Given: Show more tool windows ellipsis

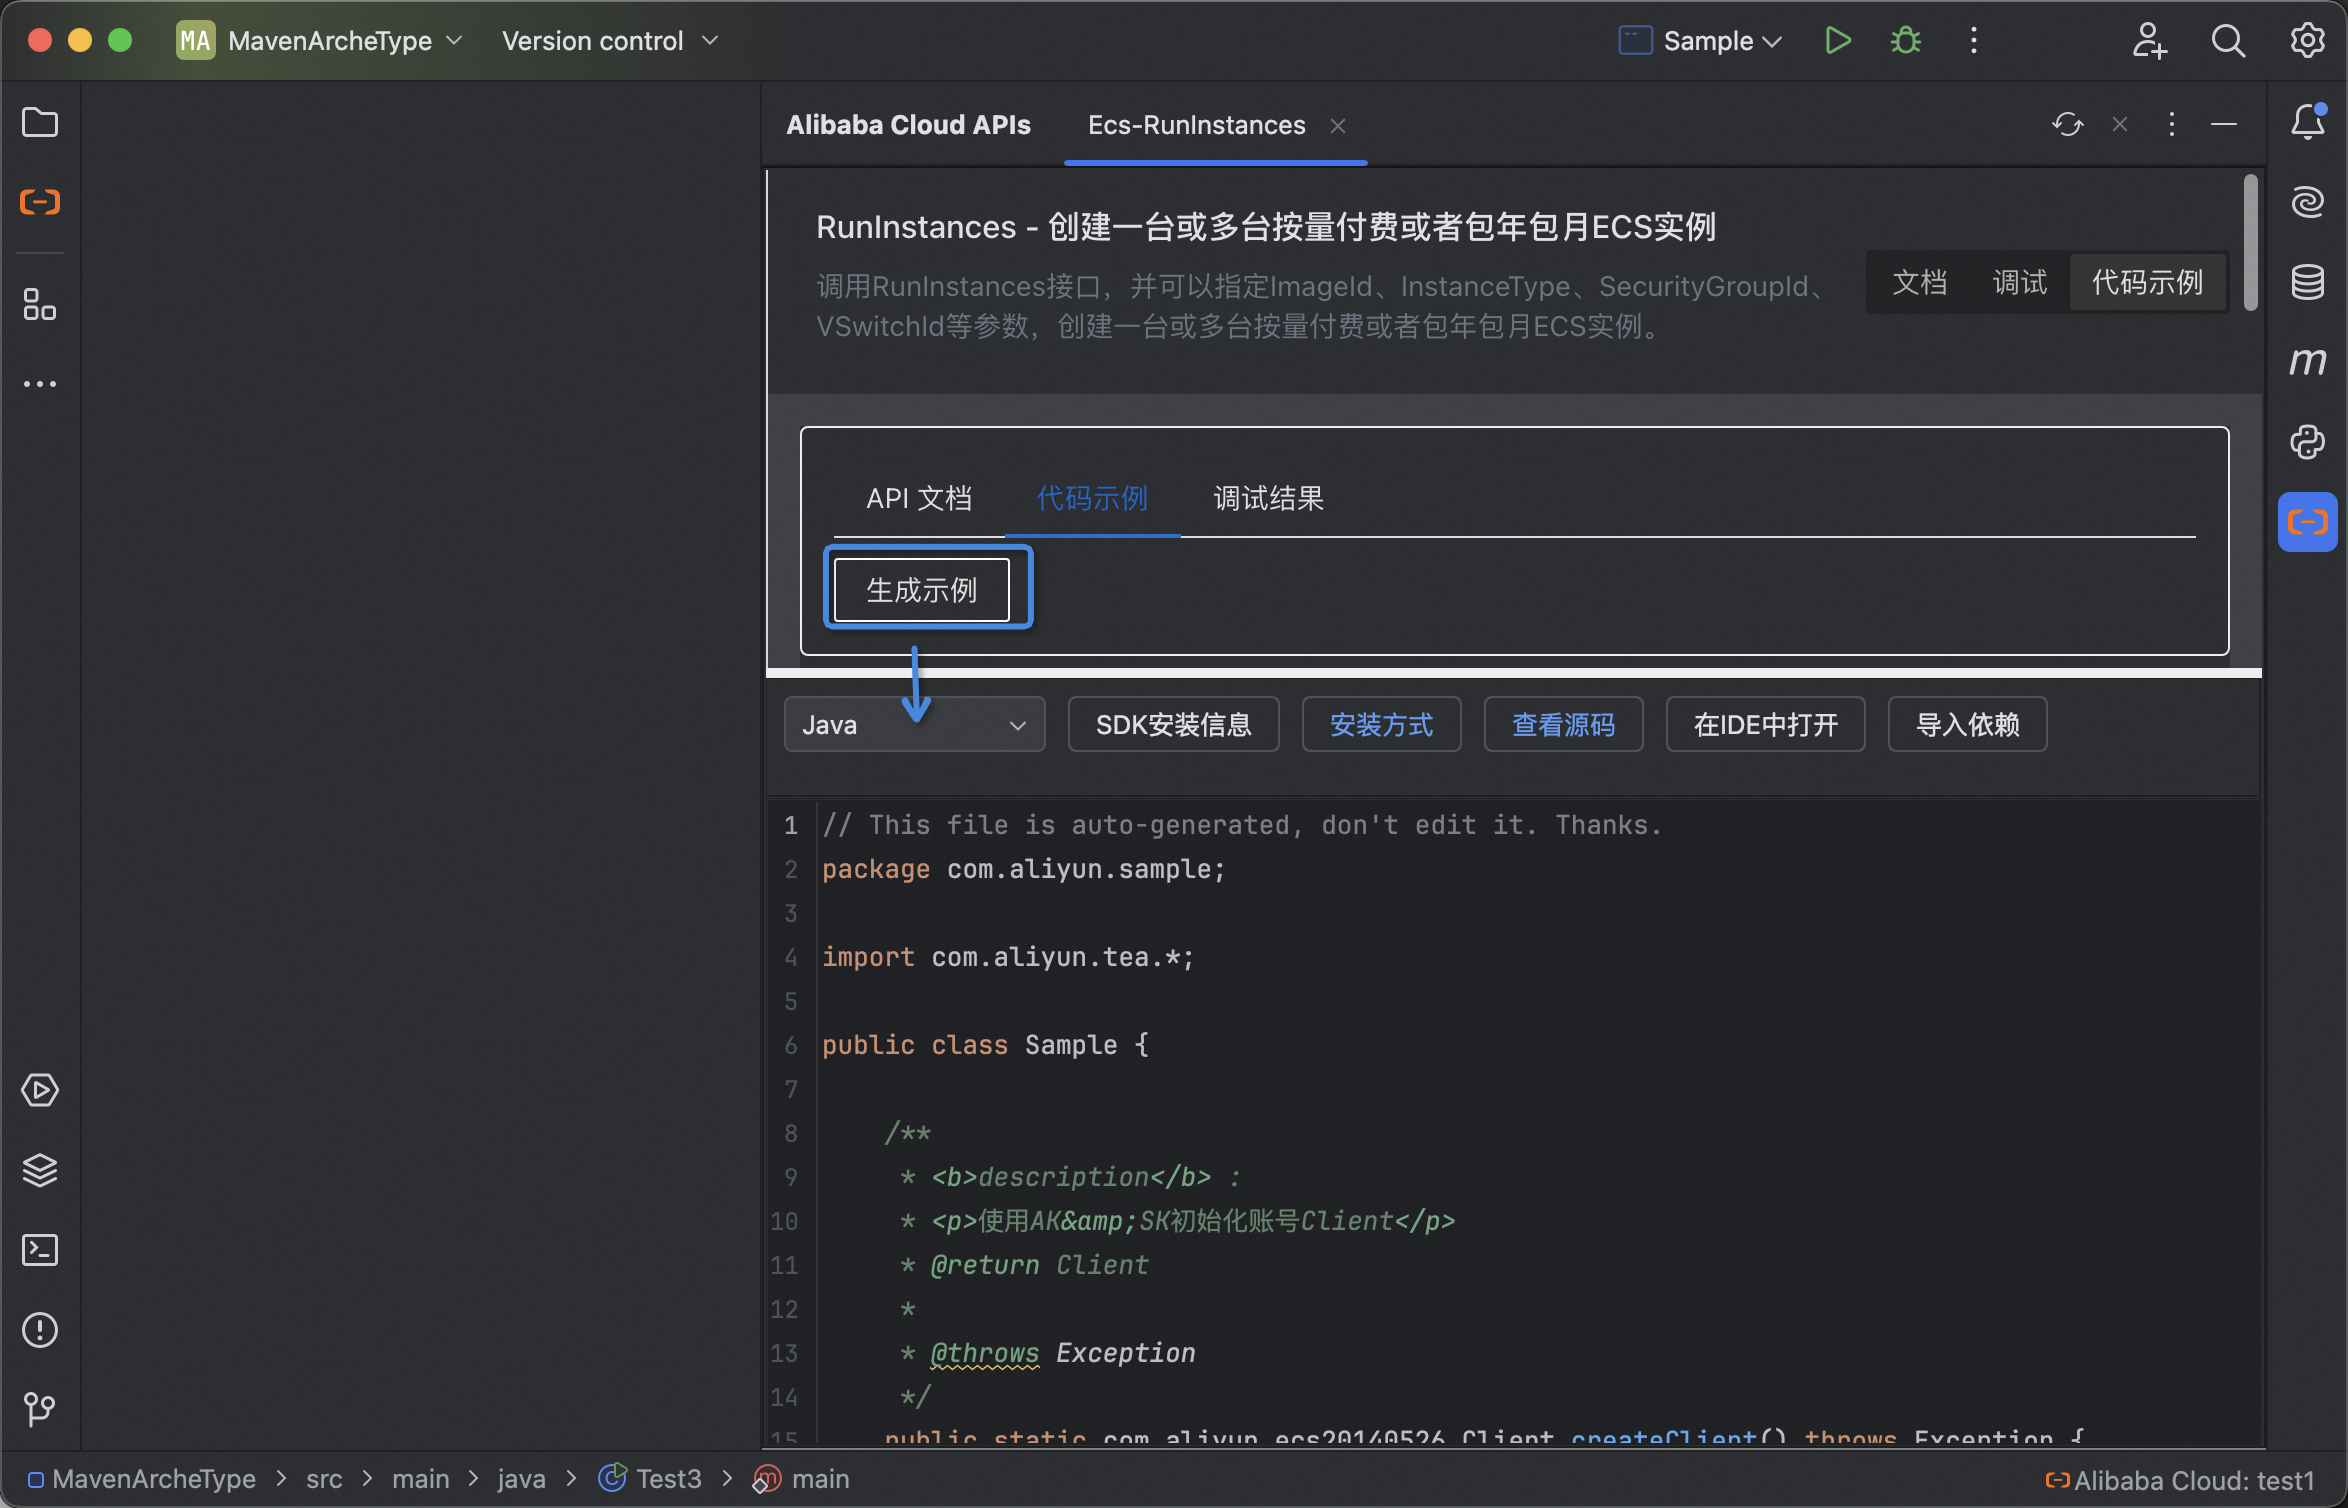Looking at the screenshot, I should click(x=40, y=384).
